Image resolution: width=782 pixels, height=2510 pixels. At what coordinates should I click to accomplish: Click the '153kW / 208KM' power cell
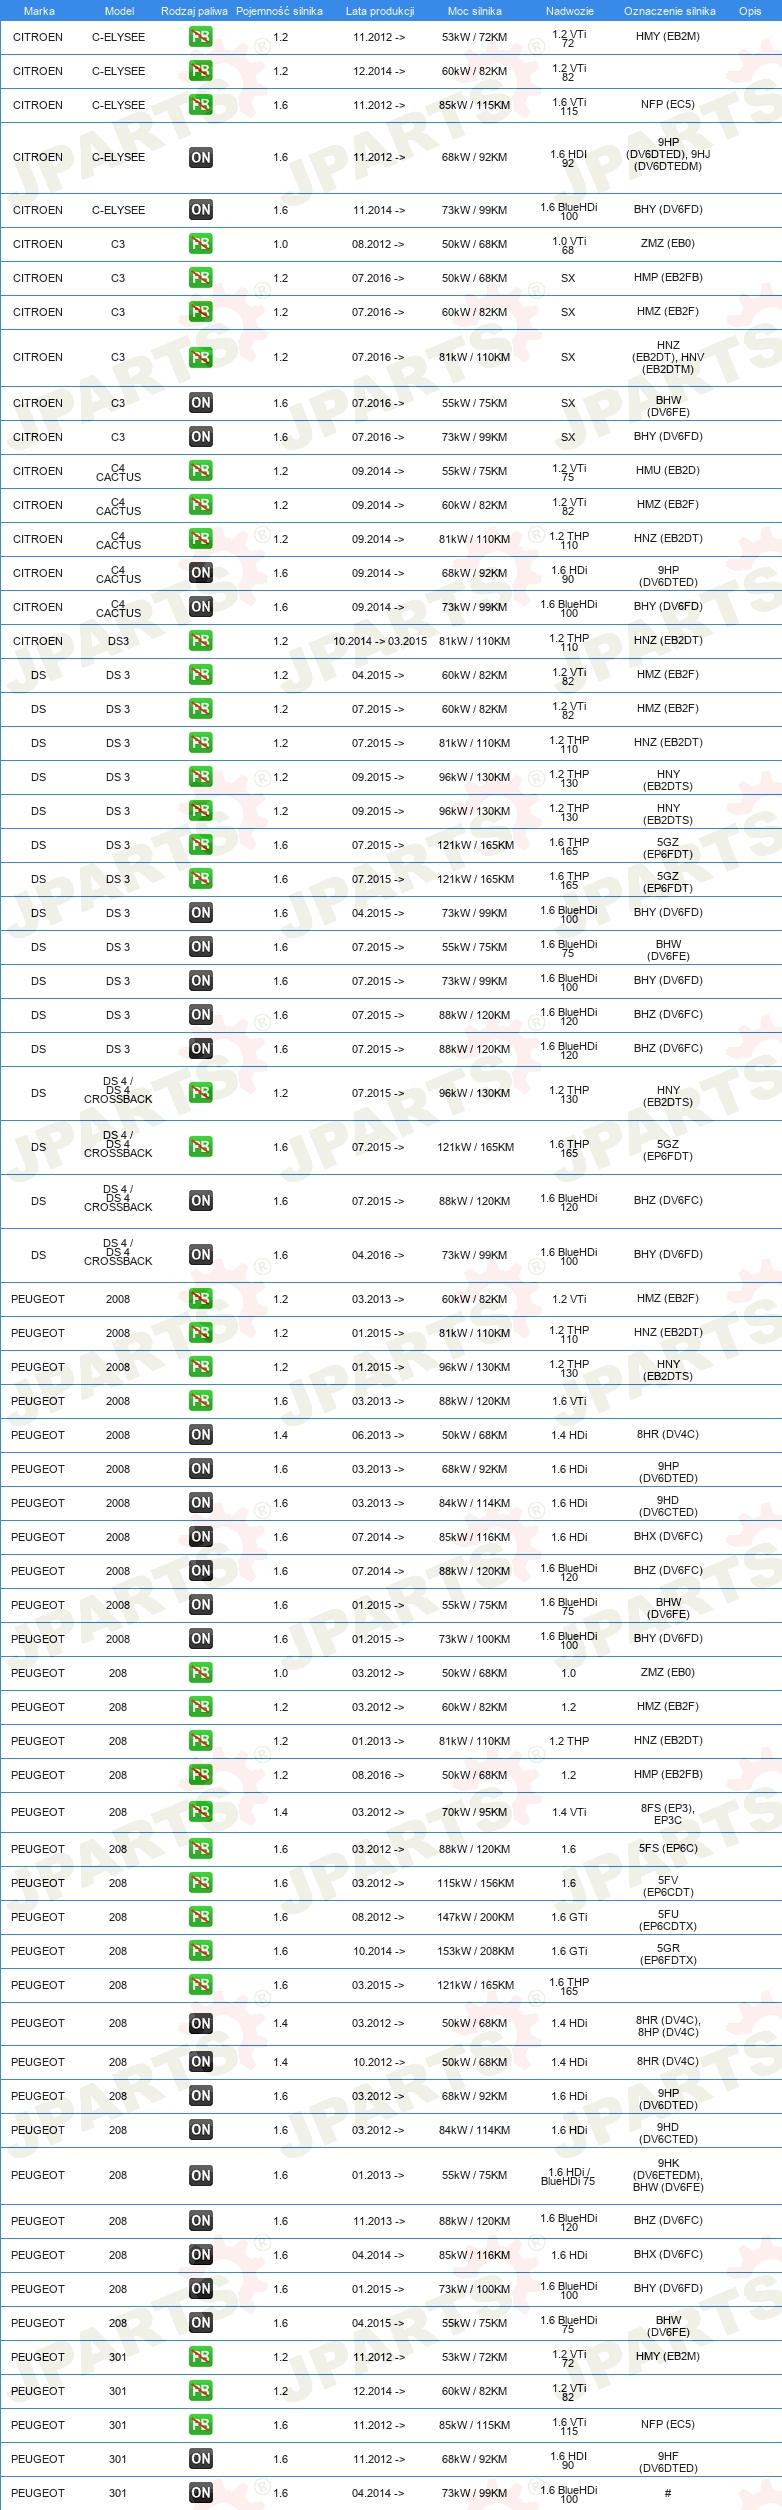pyautogui.click(x=475, y=1951)
